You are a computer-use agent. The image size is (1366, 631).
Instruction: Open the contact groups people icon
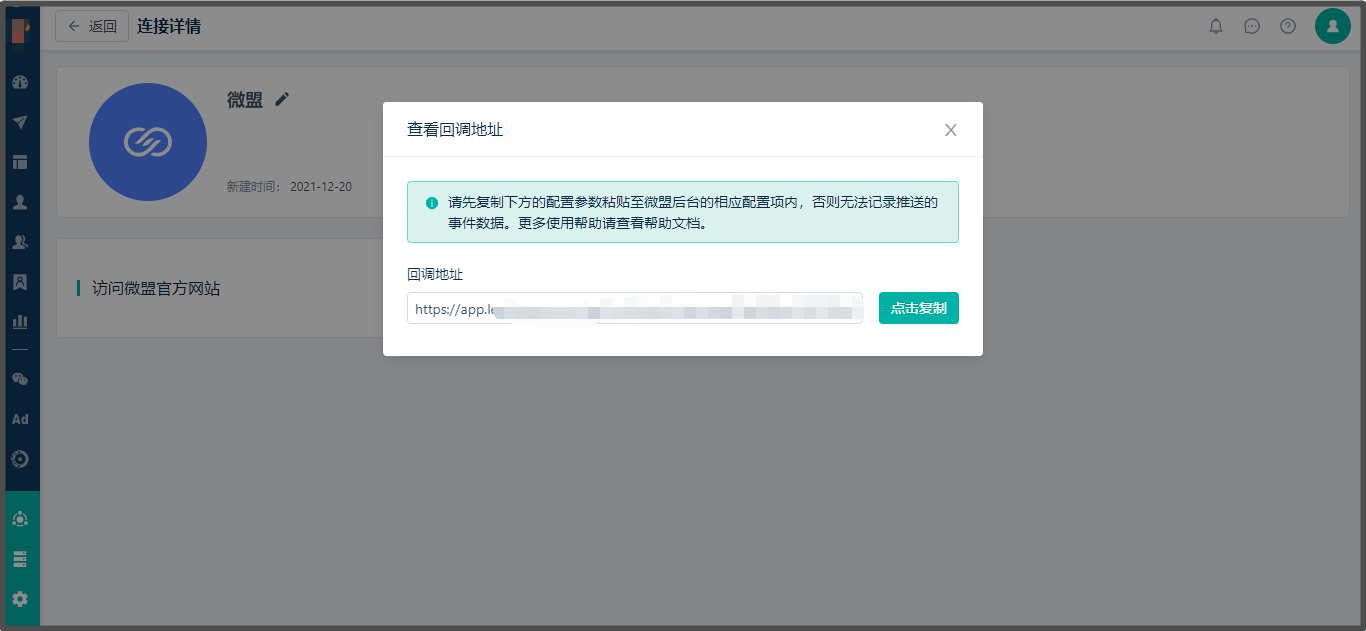pyautogui.click(x=20, y=242)
